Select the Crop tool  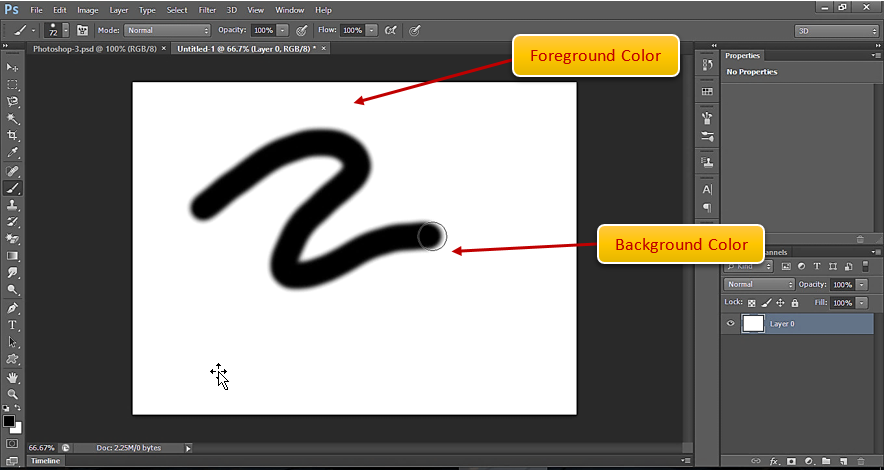(x=13, y=135)
